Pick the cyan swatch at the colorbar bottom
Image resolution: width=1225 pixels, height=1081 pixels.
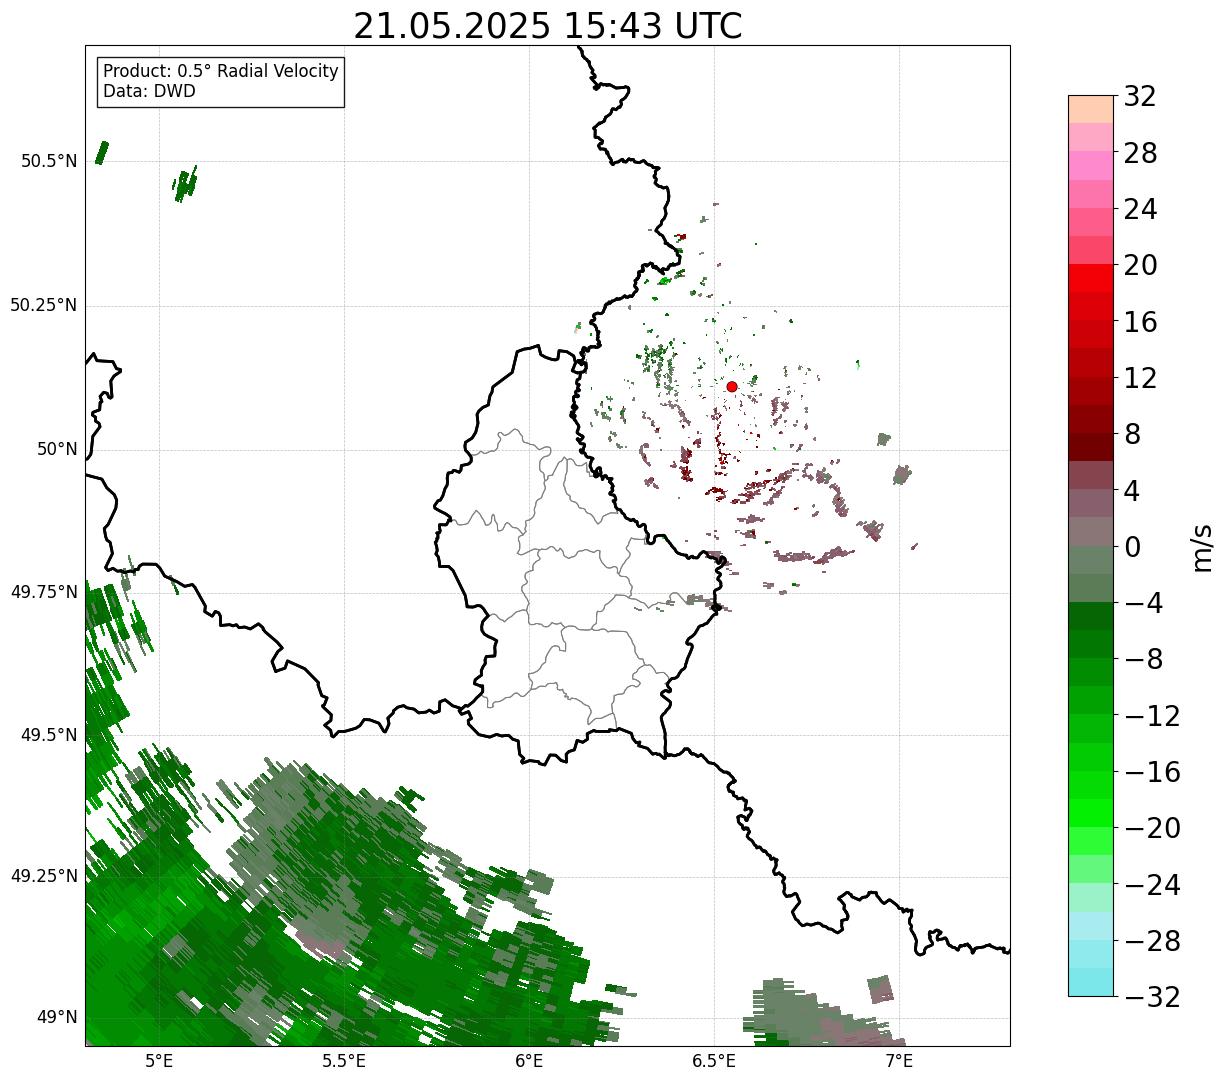click(1091, 982)
